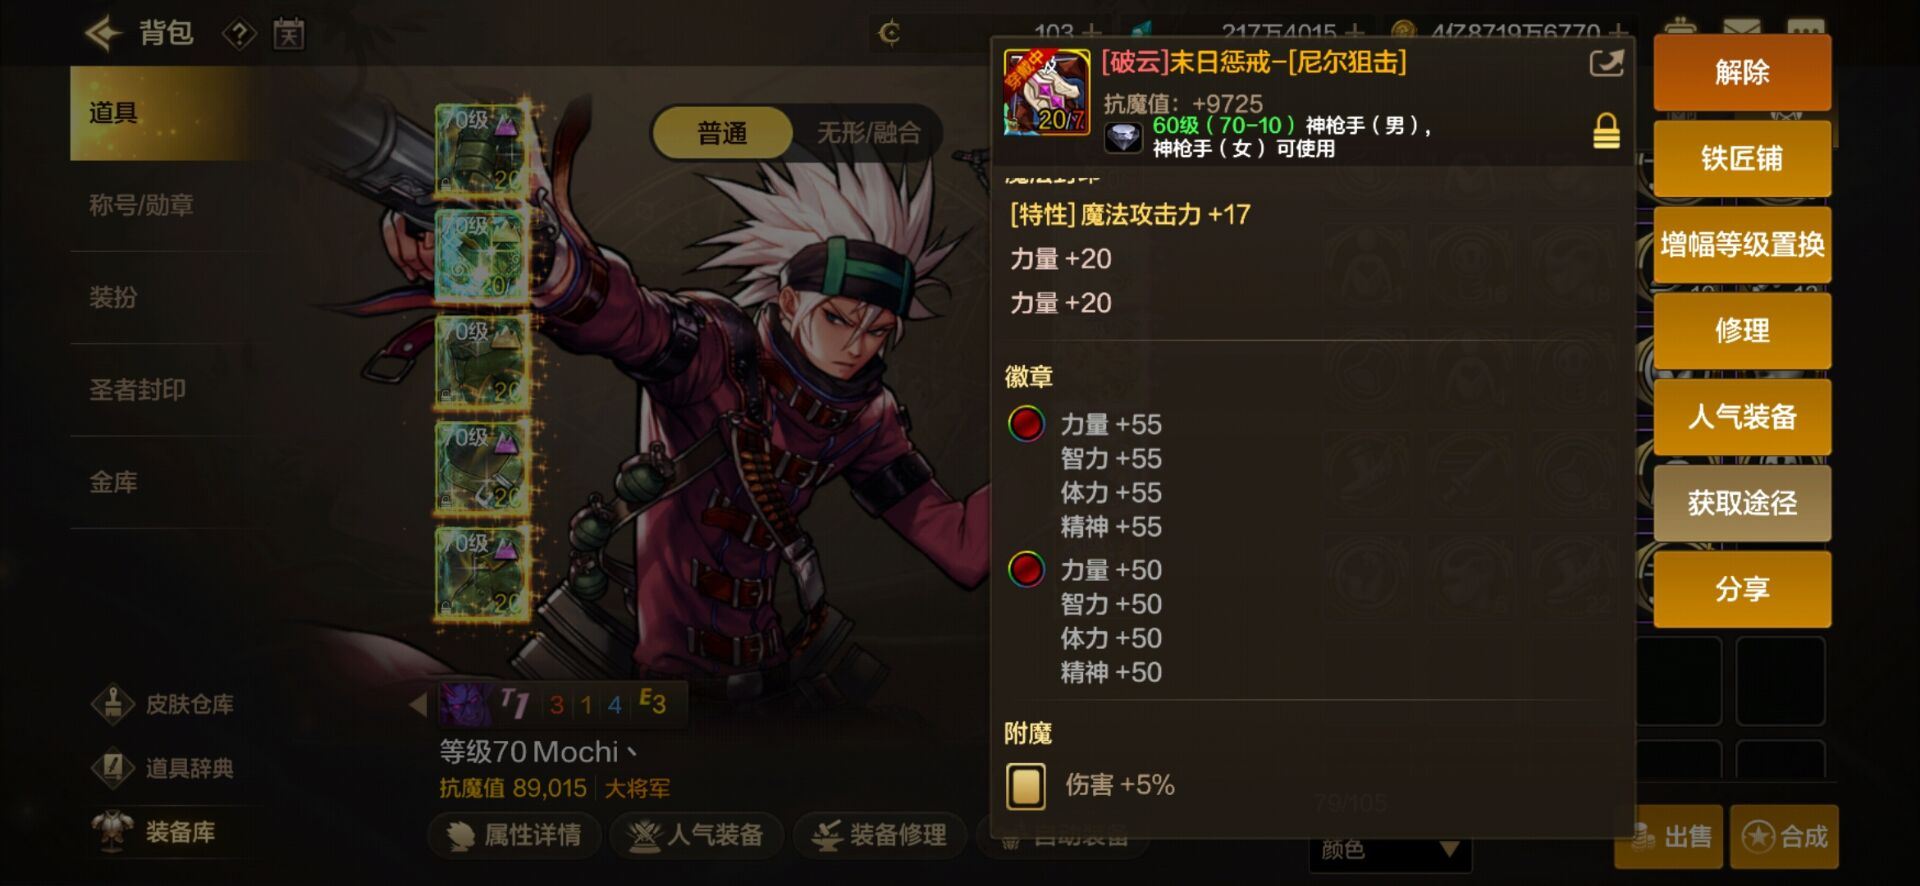Toggle the gold lock icon on item
This screenshot has height=886, width=1920.
[1606, 131]
